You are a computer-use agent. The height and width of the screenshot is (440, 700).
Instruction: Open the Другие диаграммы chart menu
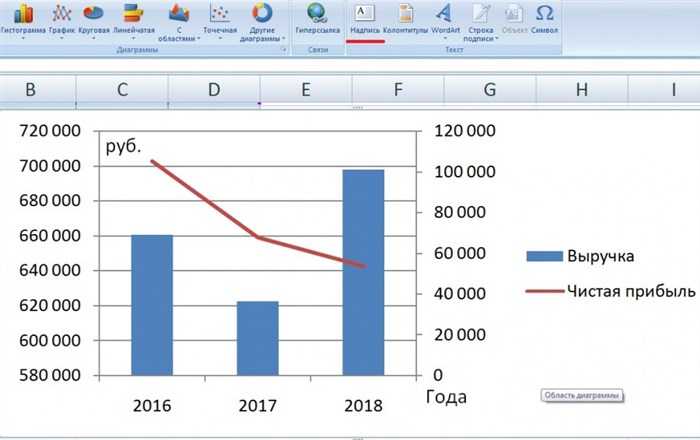click(x=262, y=22)
